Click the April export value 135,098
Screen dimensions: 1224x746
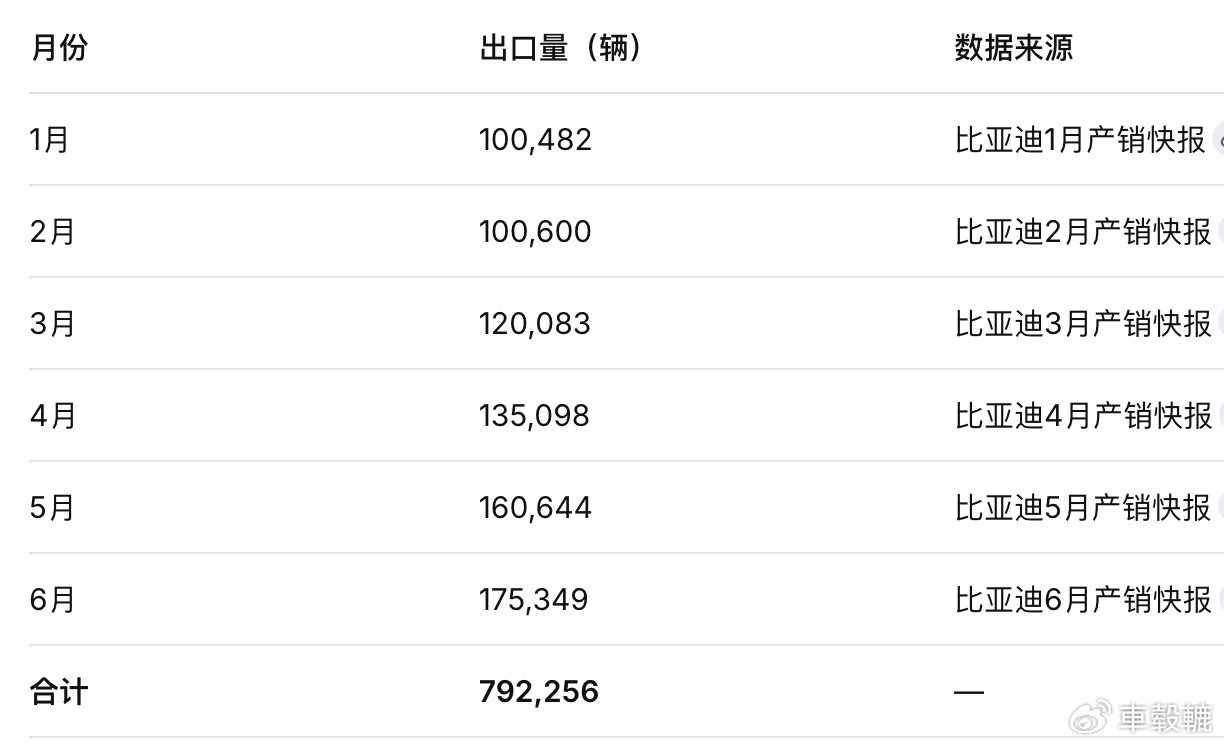click(535, 416)
